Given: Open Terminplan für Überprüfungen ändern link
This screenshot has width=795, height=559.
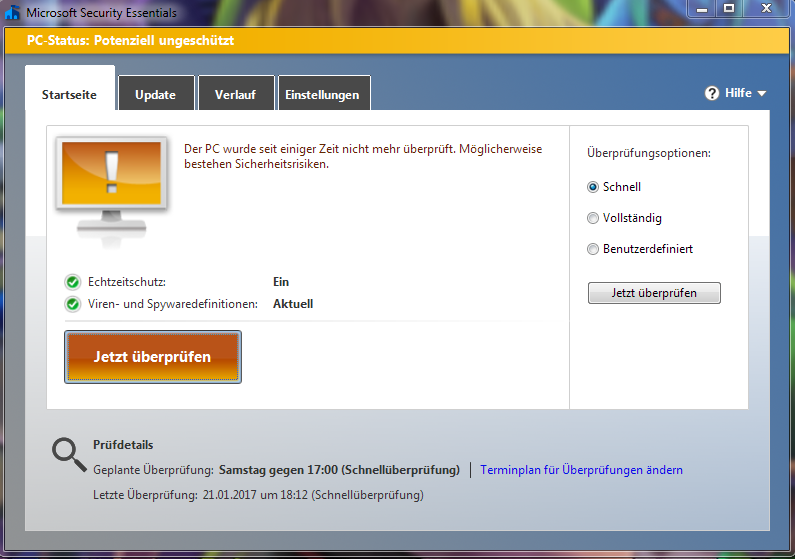Looking at the screenshot, I should [581, 470].
